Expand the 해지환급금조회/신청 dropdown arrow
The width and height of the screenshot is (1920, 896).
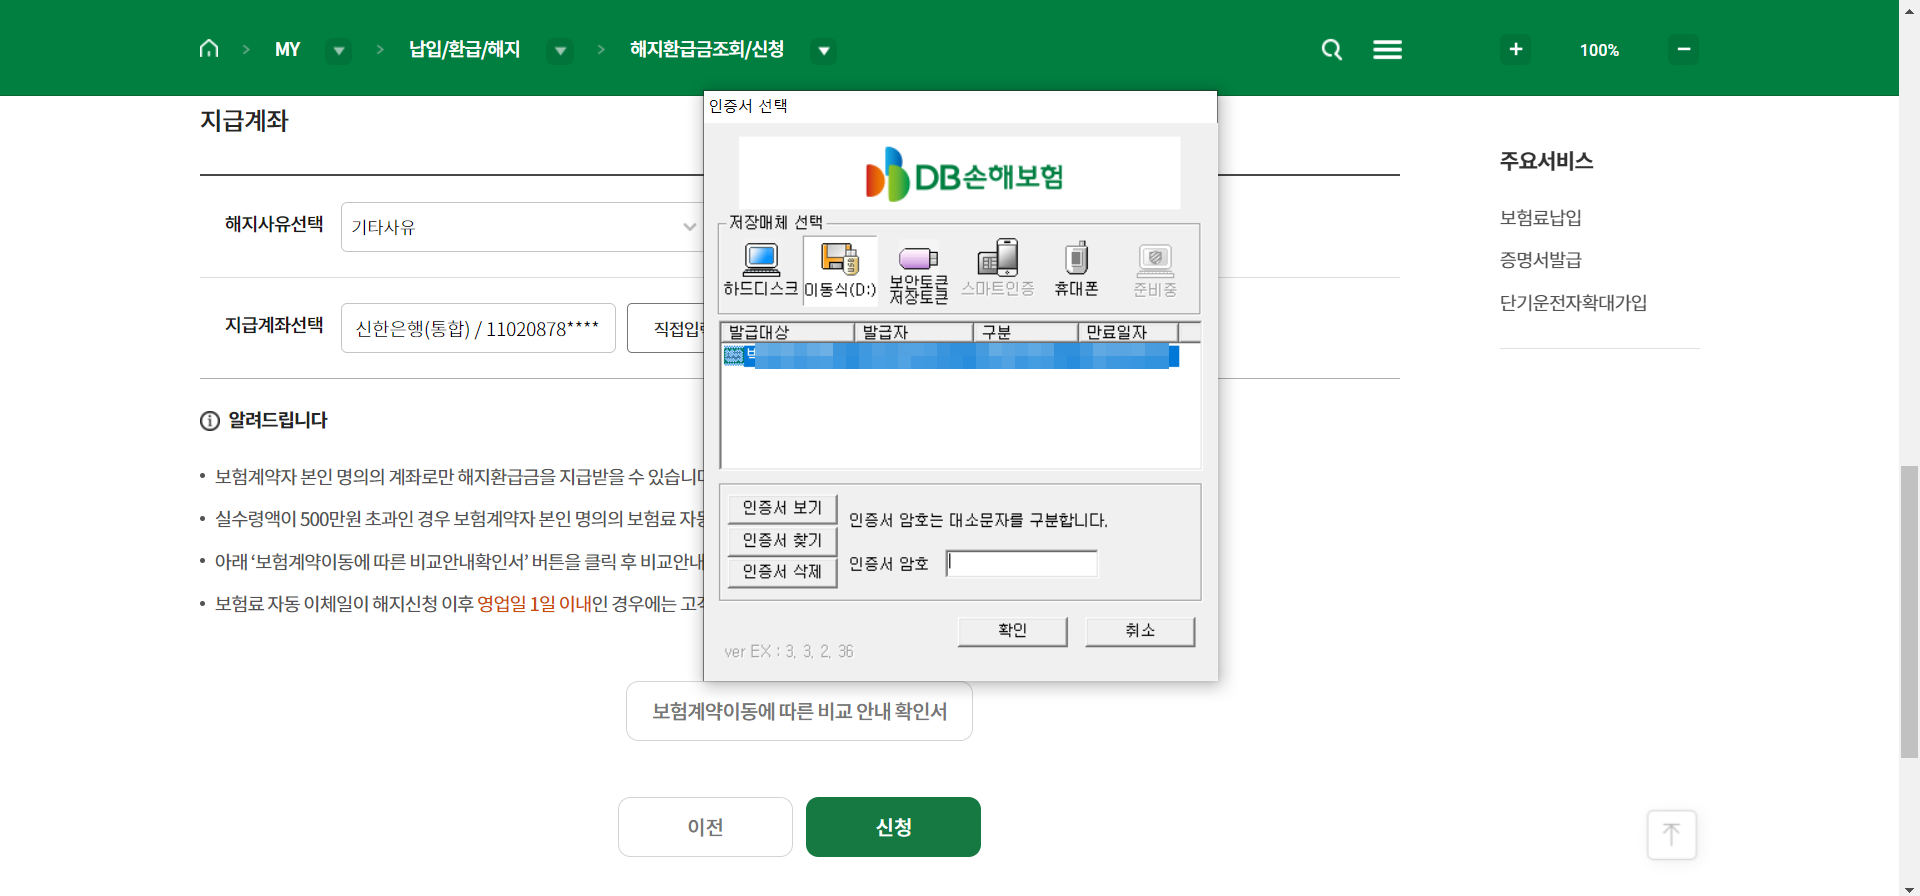pos(824,50)
